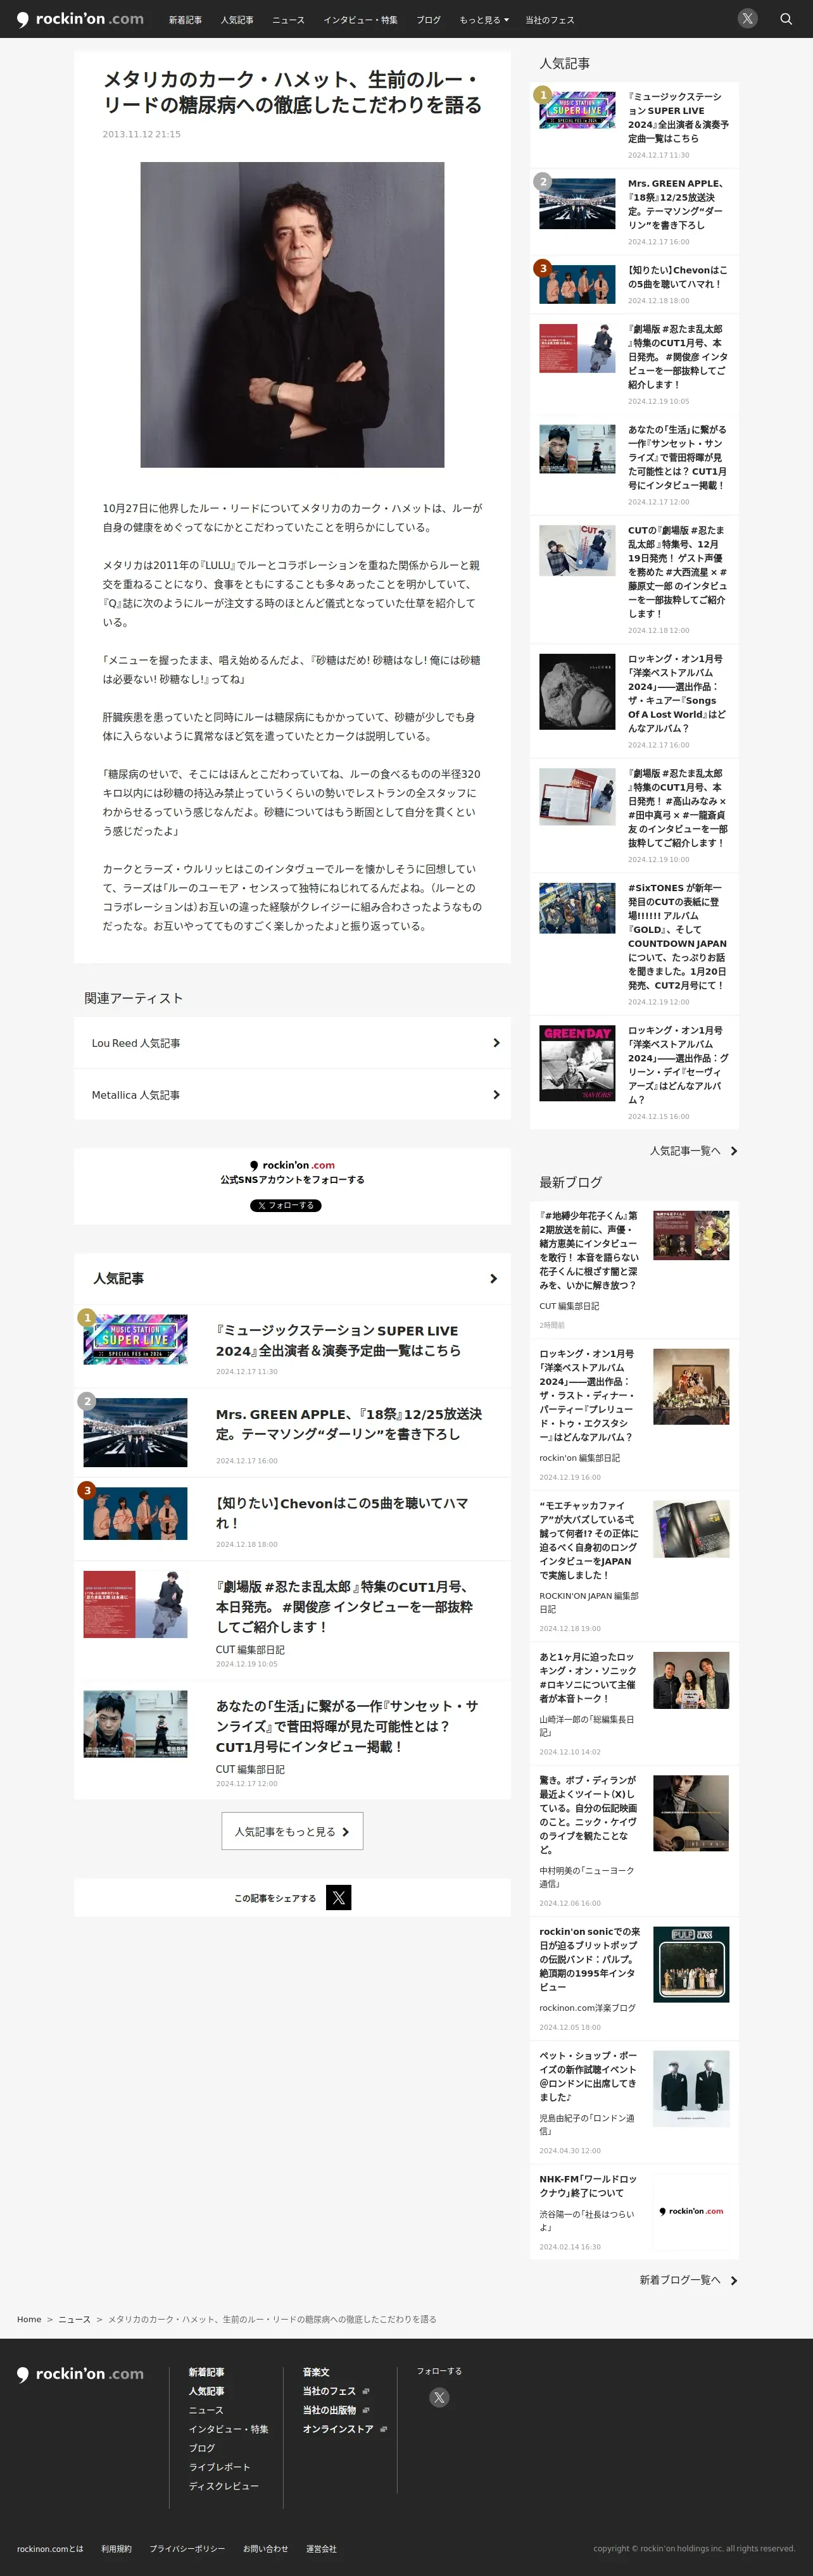Open プライバシーポリシー in the footer
This screenshot has width=813, height=2576.
187,2548
